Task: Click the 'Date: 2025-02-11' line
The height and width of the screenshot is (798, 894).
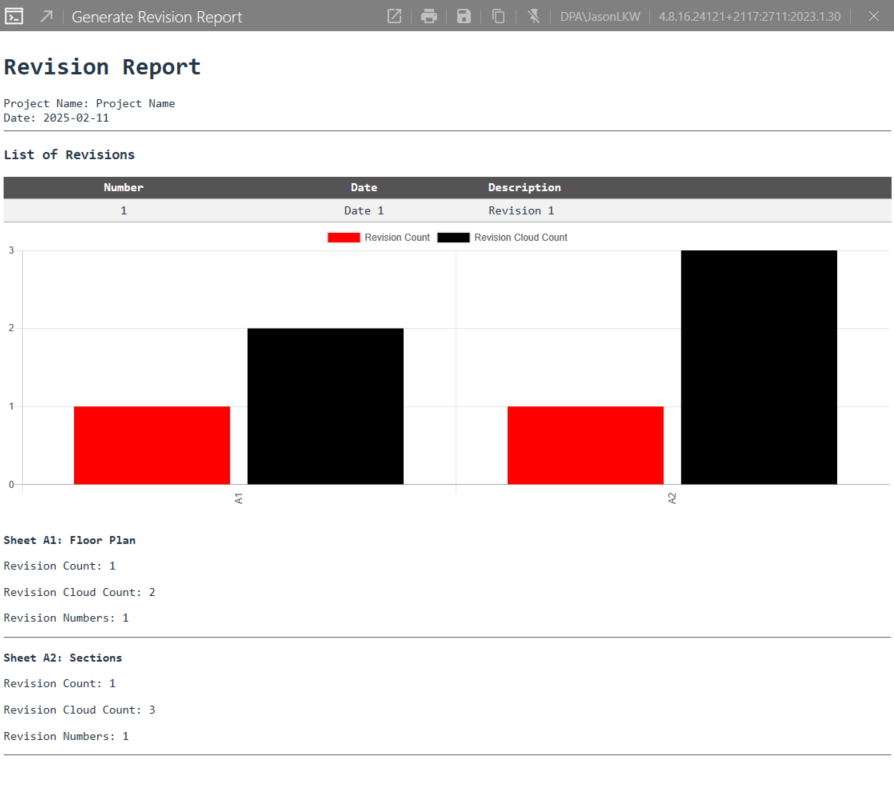Action: pyautogui.click(x=56, y=118)
